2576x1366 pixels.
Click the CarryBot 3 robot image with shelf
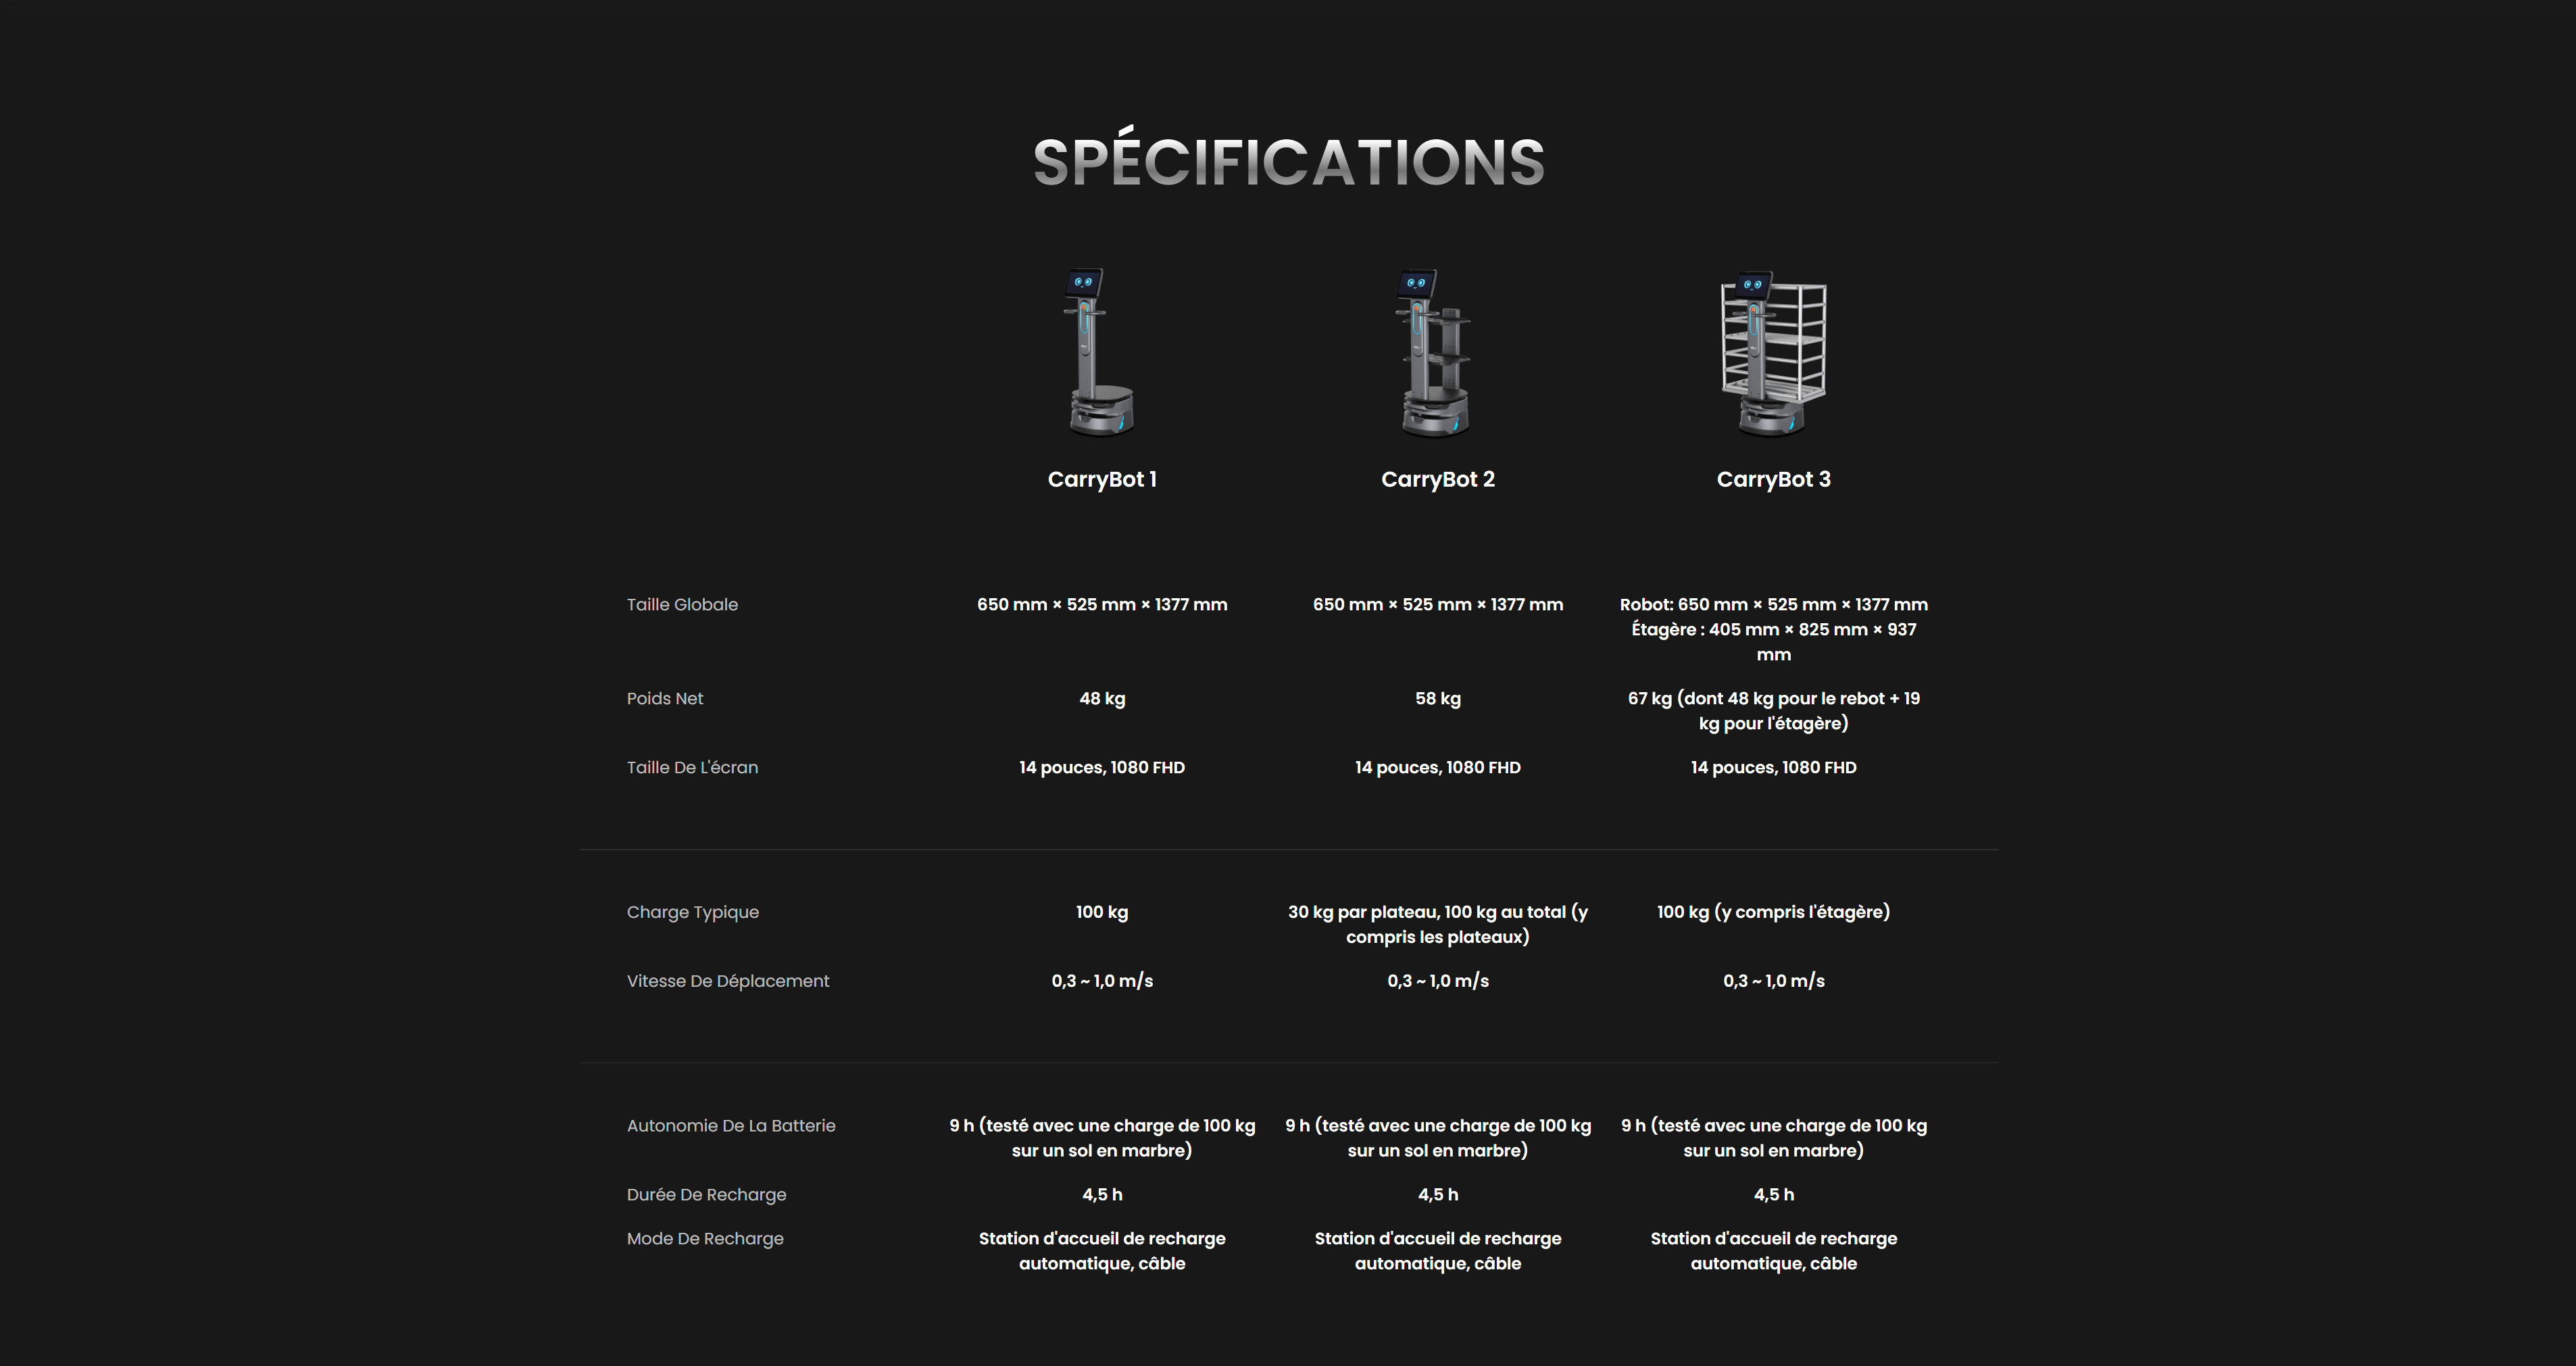coord(1773,352)
